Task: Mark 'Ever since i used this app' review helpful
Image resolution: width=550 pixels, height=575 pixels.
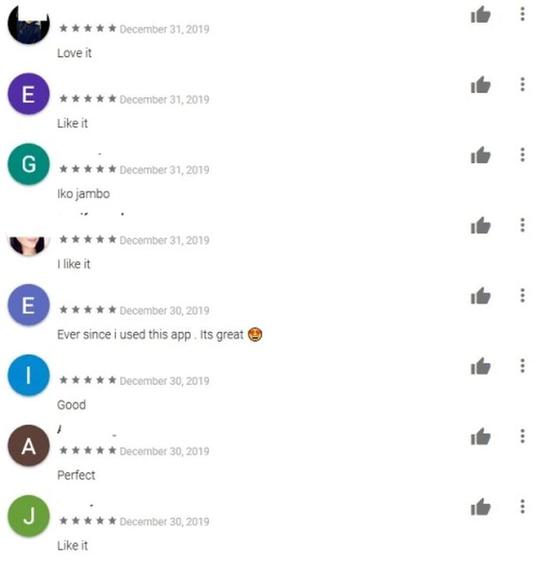Action: (x=480, y=296)
